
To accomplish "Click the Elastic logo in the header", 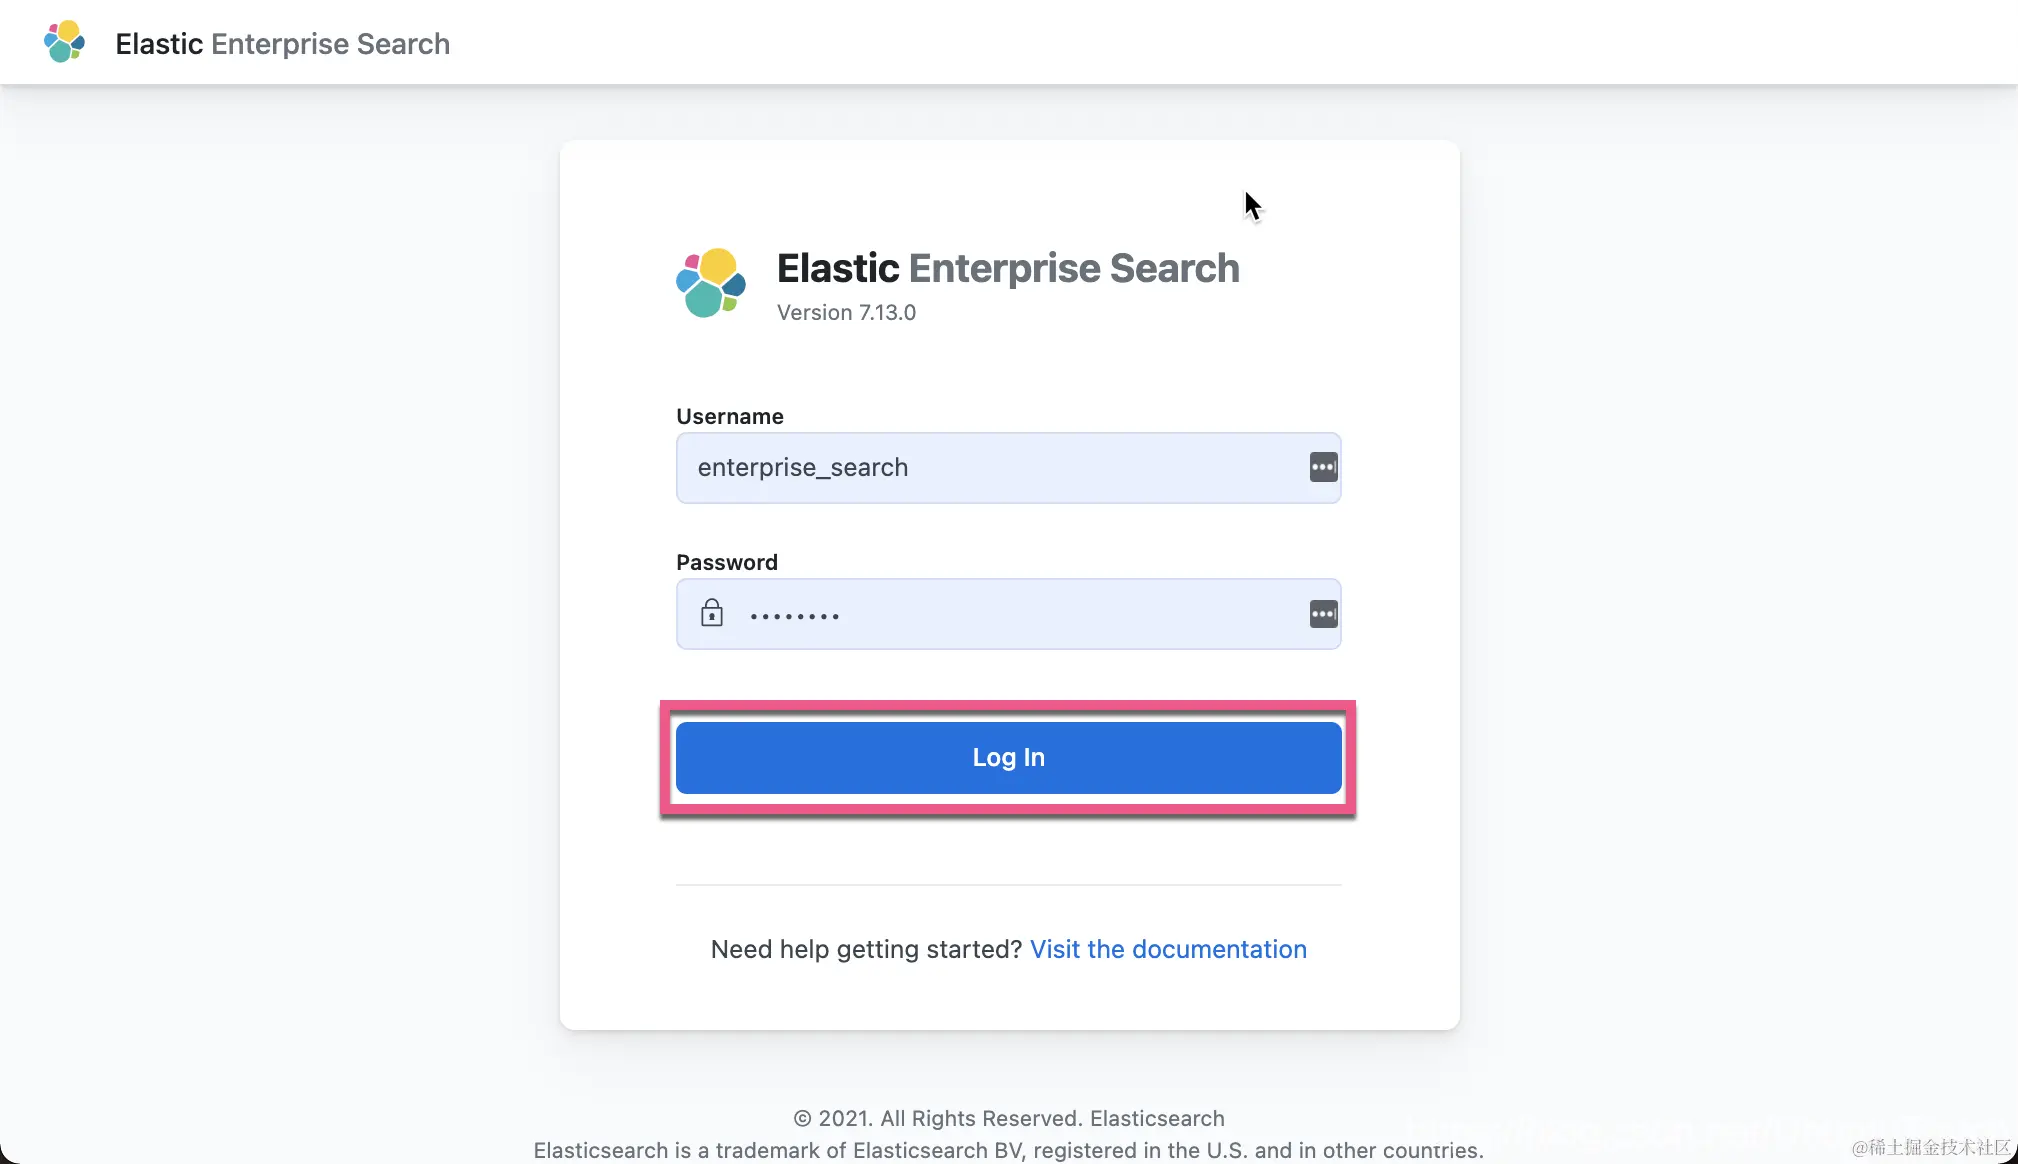I will point(64,42).
